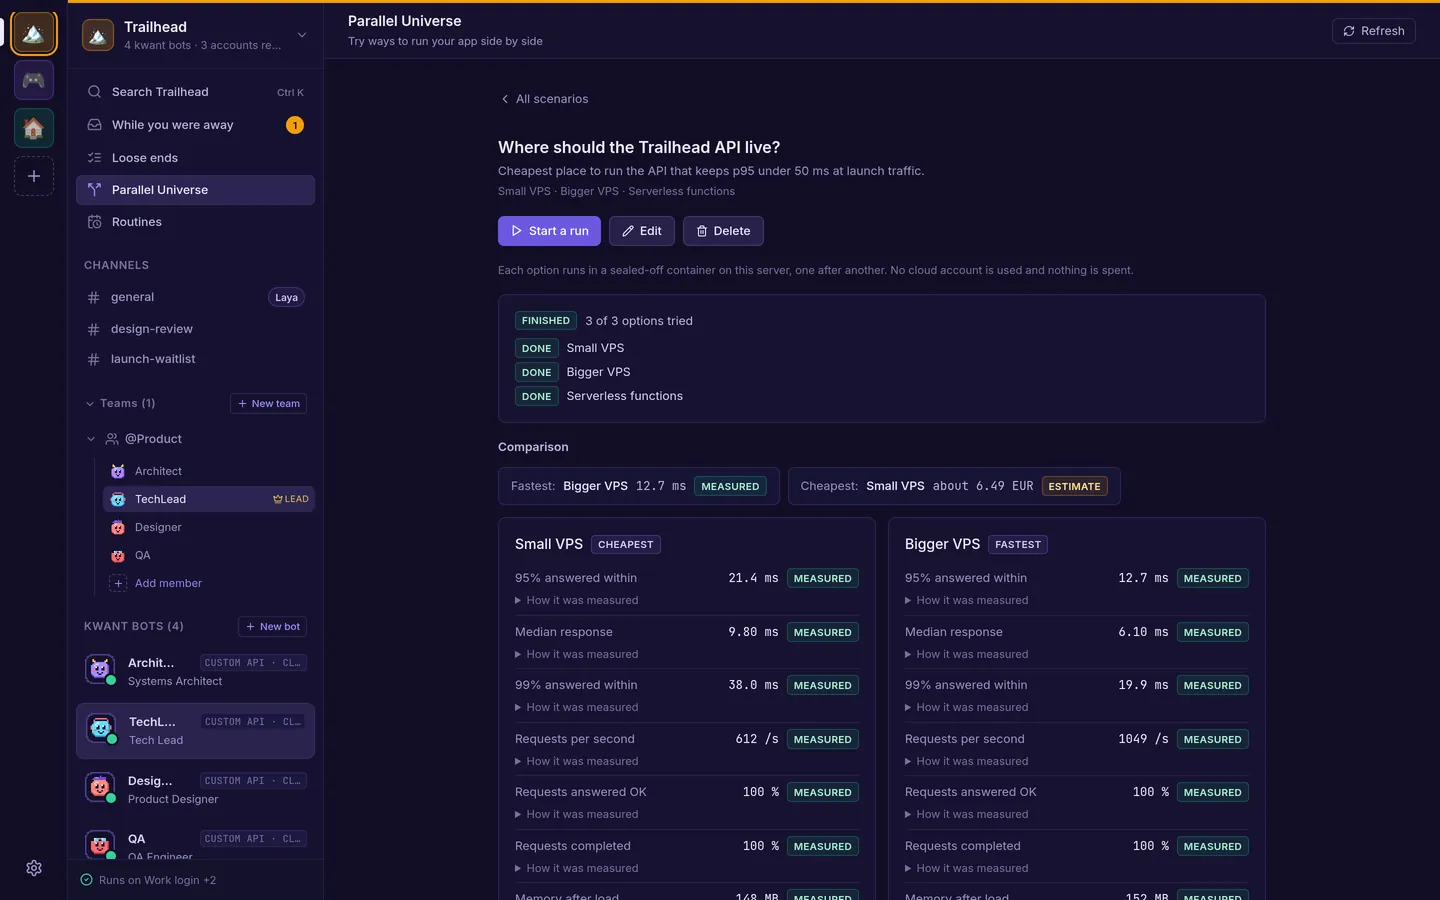The width and height of the screenshot is (1440, 900).
Task: Expand Small VPS Requests completed measurement details
Action: click(x=577, y=869)
